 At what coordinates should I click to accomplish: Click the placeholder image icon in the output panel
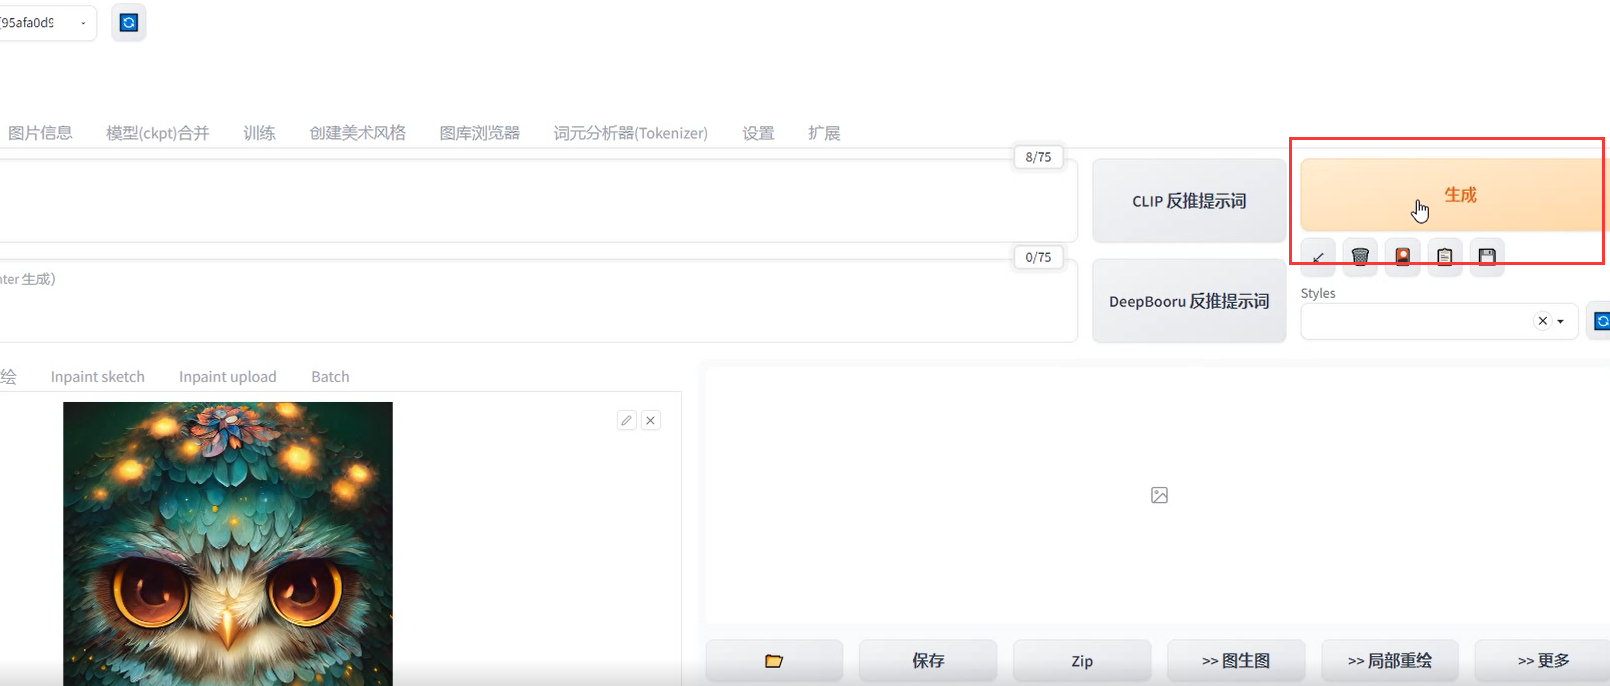click(1159, 495)
